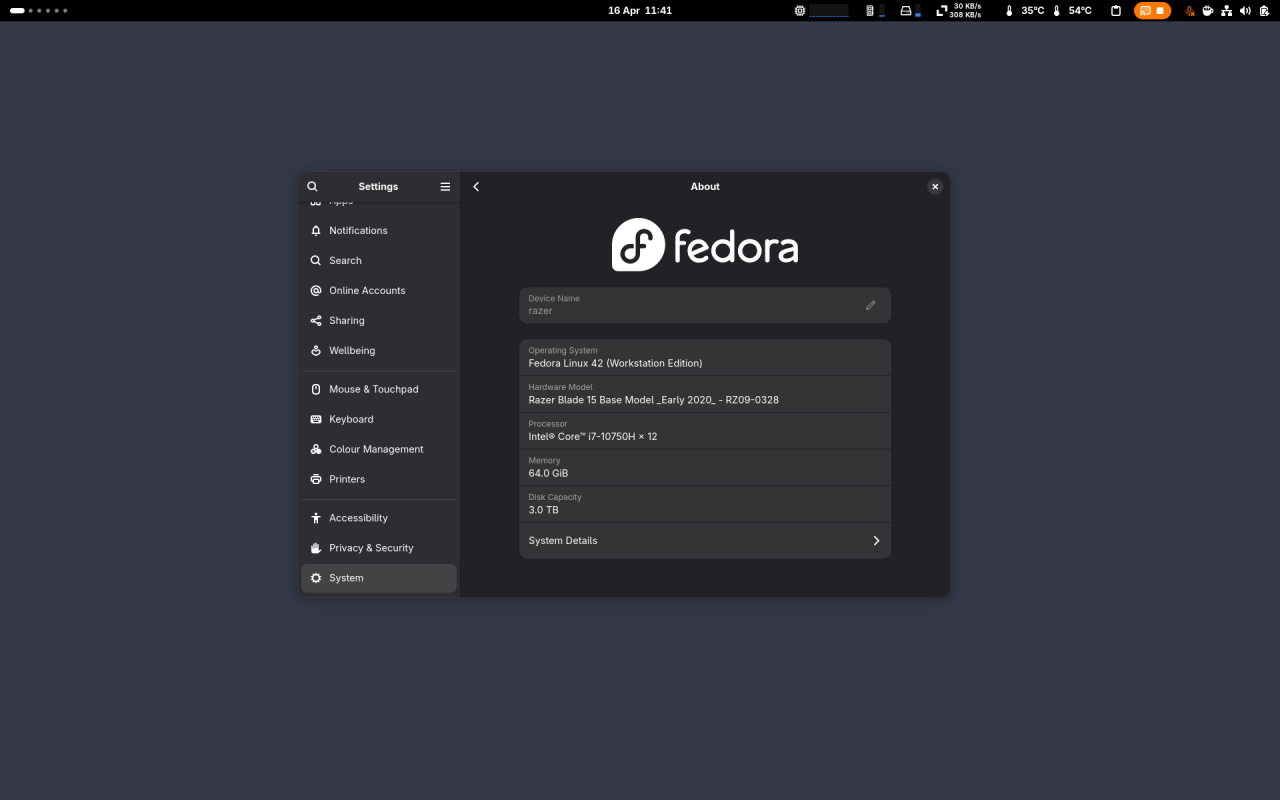Click the disk activity indicator in the panel
The width and height of the screenshot is (1280, 800).
point(906,11)
